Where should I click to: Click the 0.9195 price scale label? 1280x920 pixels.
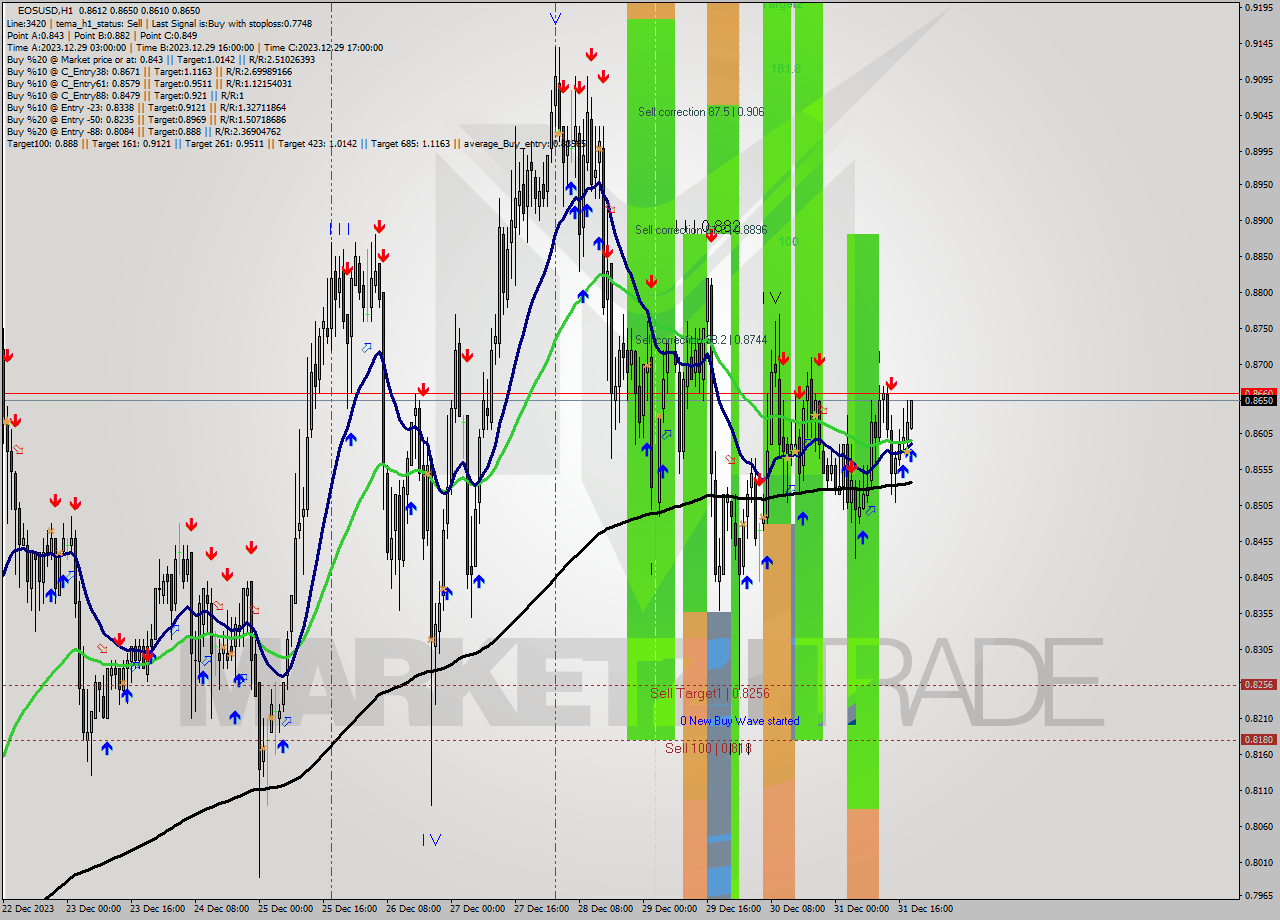coord(1258,8)
